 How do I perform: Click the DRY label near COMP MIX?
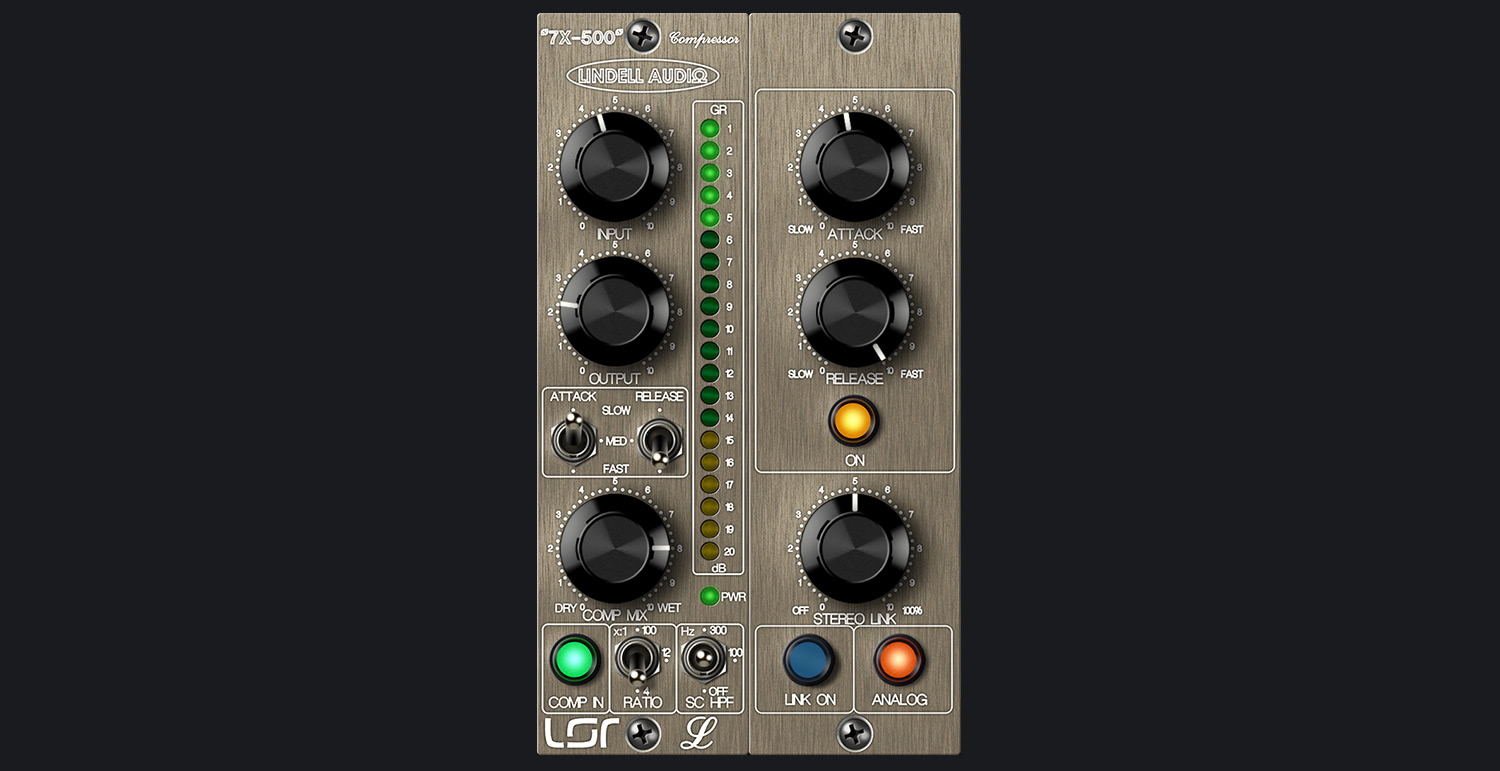(566, 608)
